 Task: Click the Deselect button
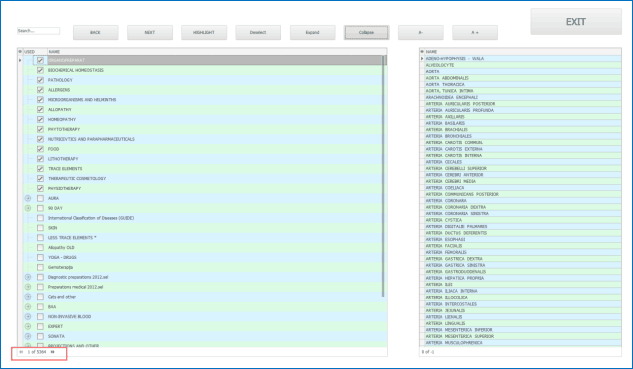click(x=258, y=33)
